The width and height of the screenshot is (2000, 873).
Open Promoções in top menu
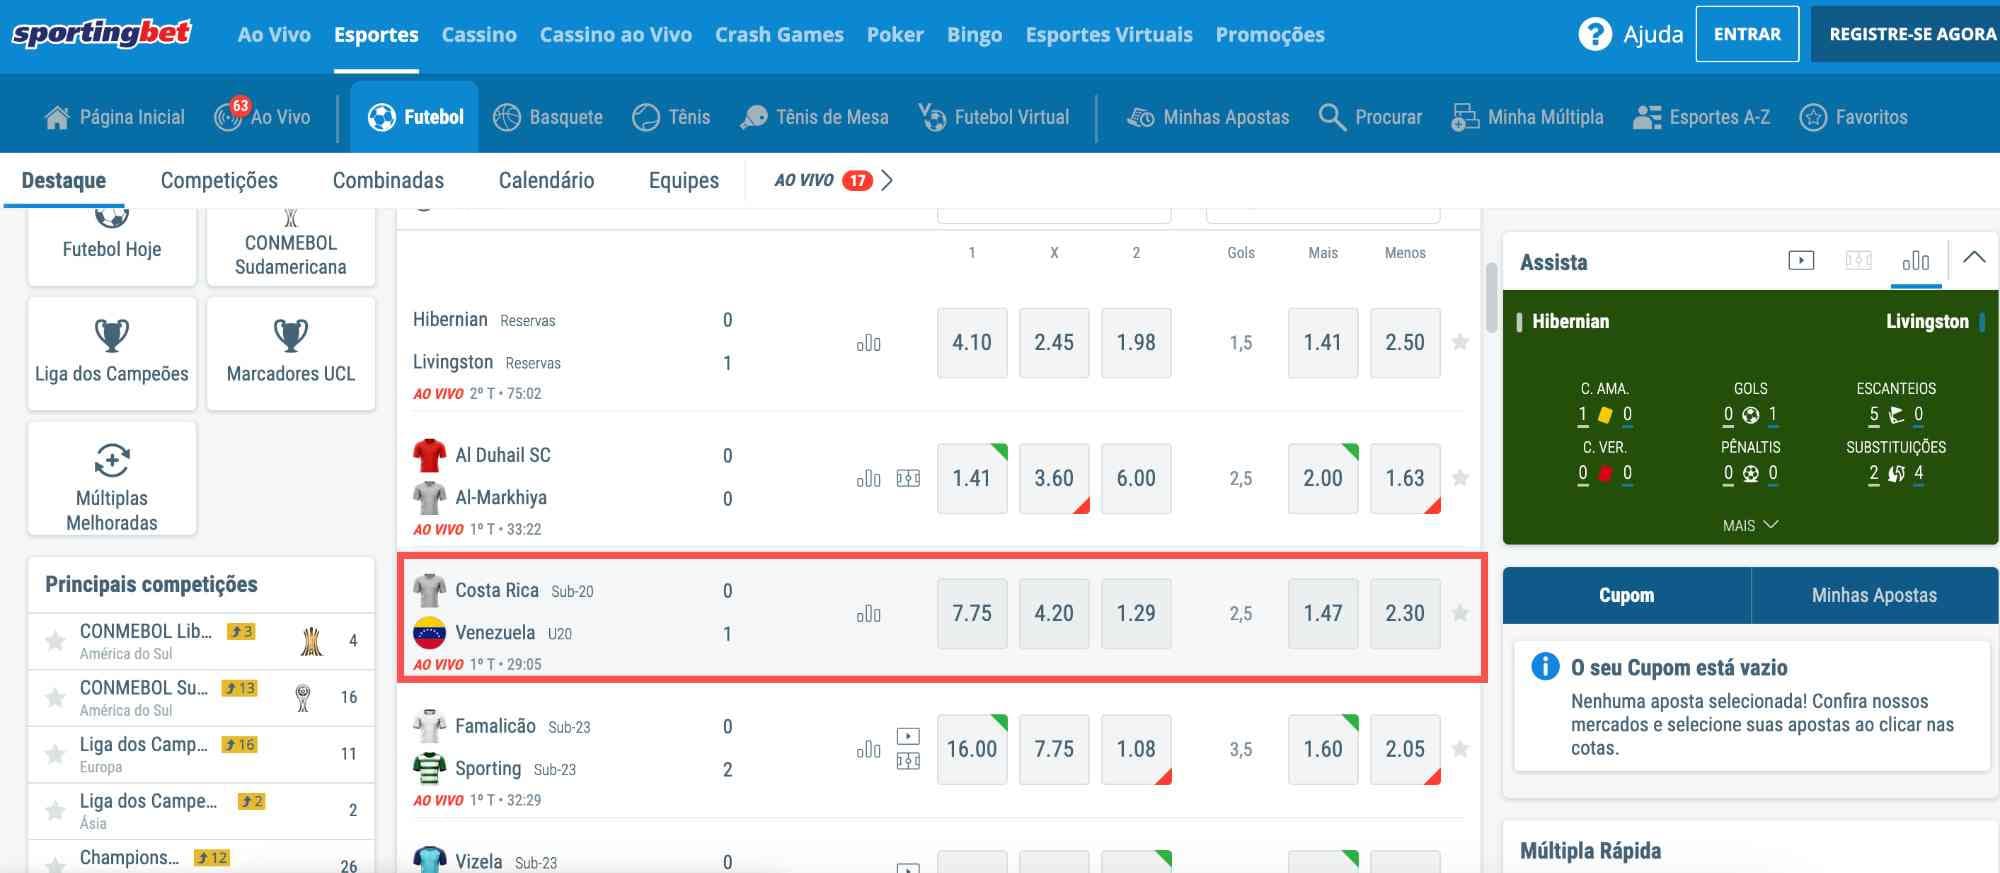click(1270, 35)
